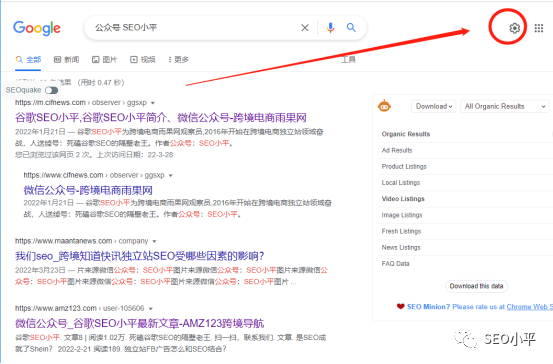
Task: Toggle the SEOquake switch
Action: point(51,90)
